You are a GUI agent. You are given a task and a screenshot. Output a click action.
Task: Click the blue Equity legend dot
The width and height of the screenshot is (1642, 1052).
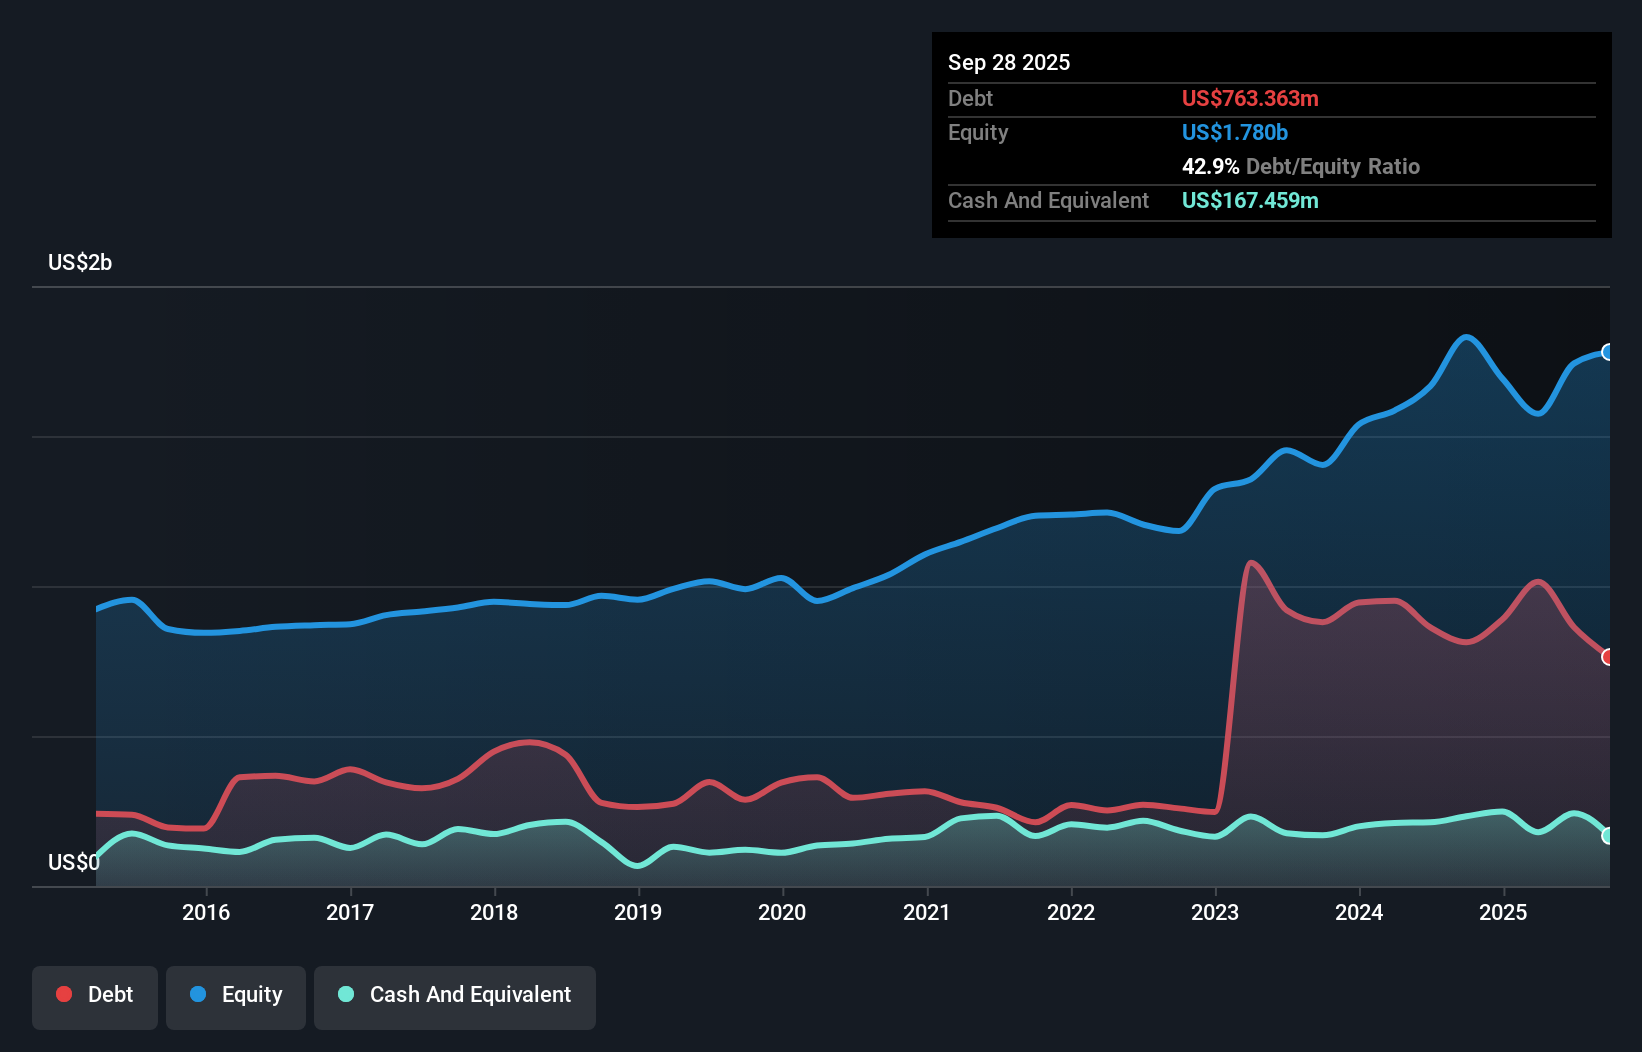click(x=198, y=994)
